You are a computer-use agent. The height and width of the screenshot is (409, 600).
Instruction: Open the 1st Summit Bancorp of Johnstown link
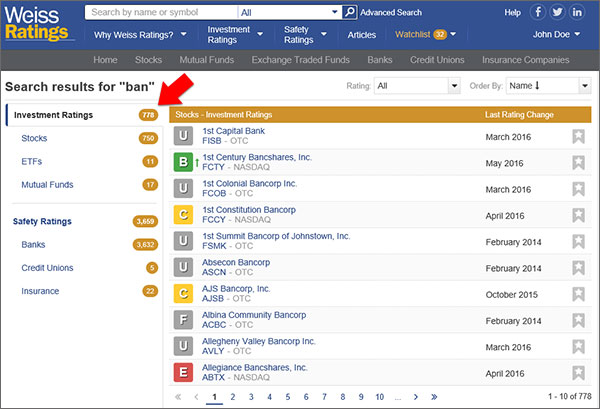pos(276,236)
